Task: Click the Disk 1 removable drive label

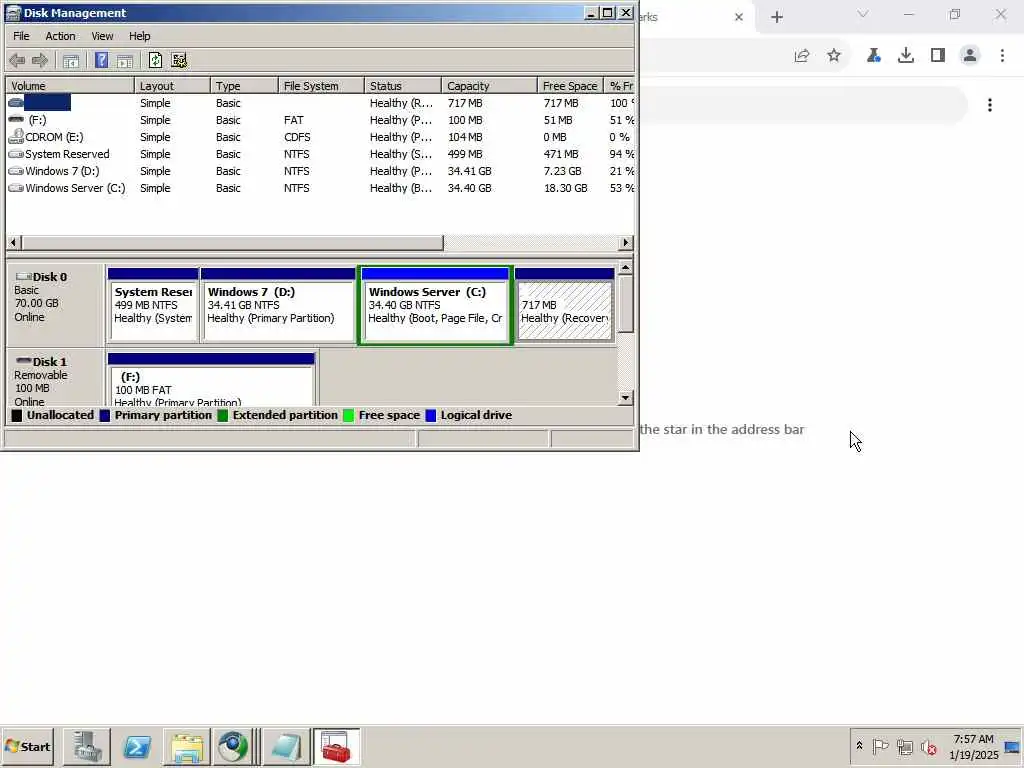Action: point(41,362)
